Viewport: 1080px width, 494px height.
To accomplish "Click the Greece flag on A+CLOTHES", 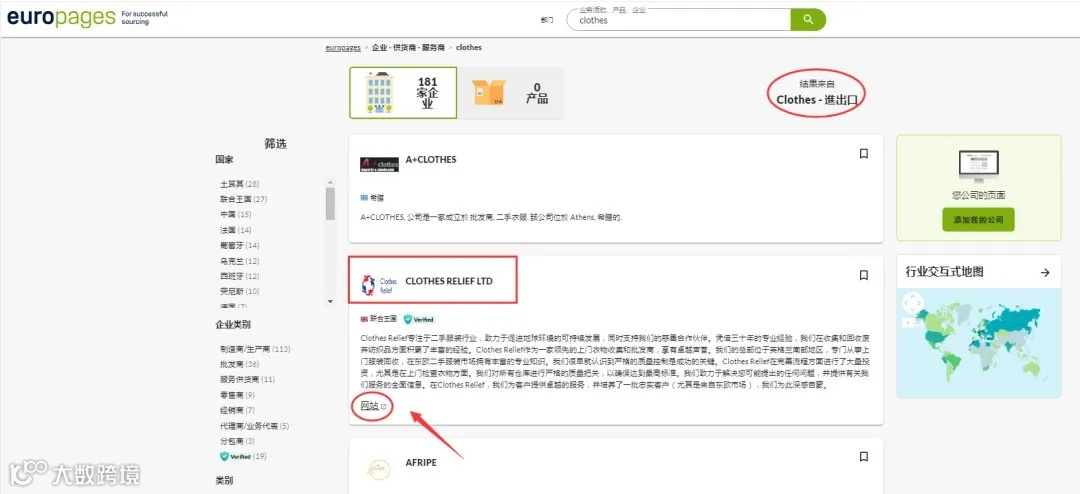I will pyautogui.click(x=364, y=198).
